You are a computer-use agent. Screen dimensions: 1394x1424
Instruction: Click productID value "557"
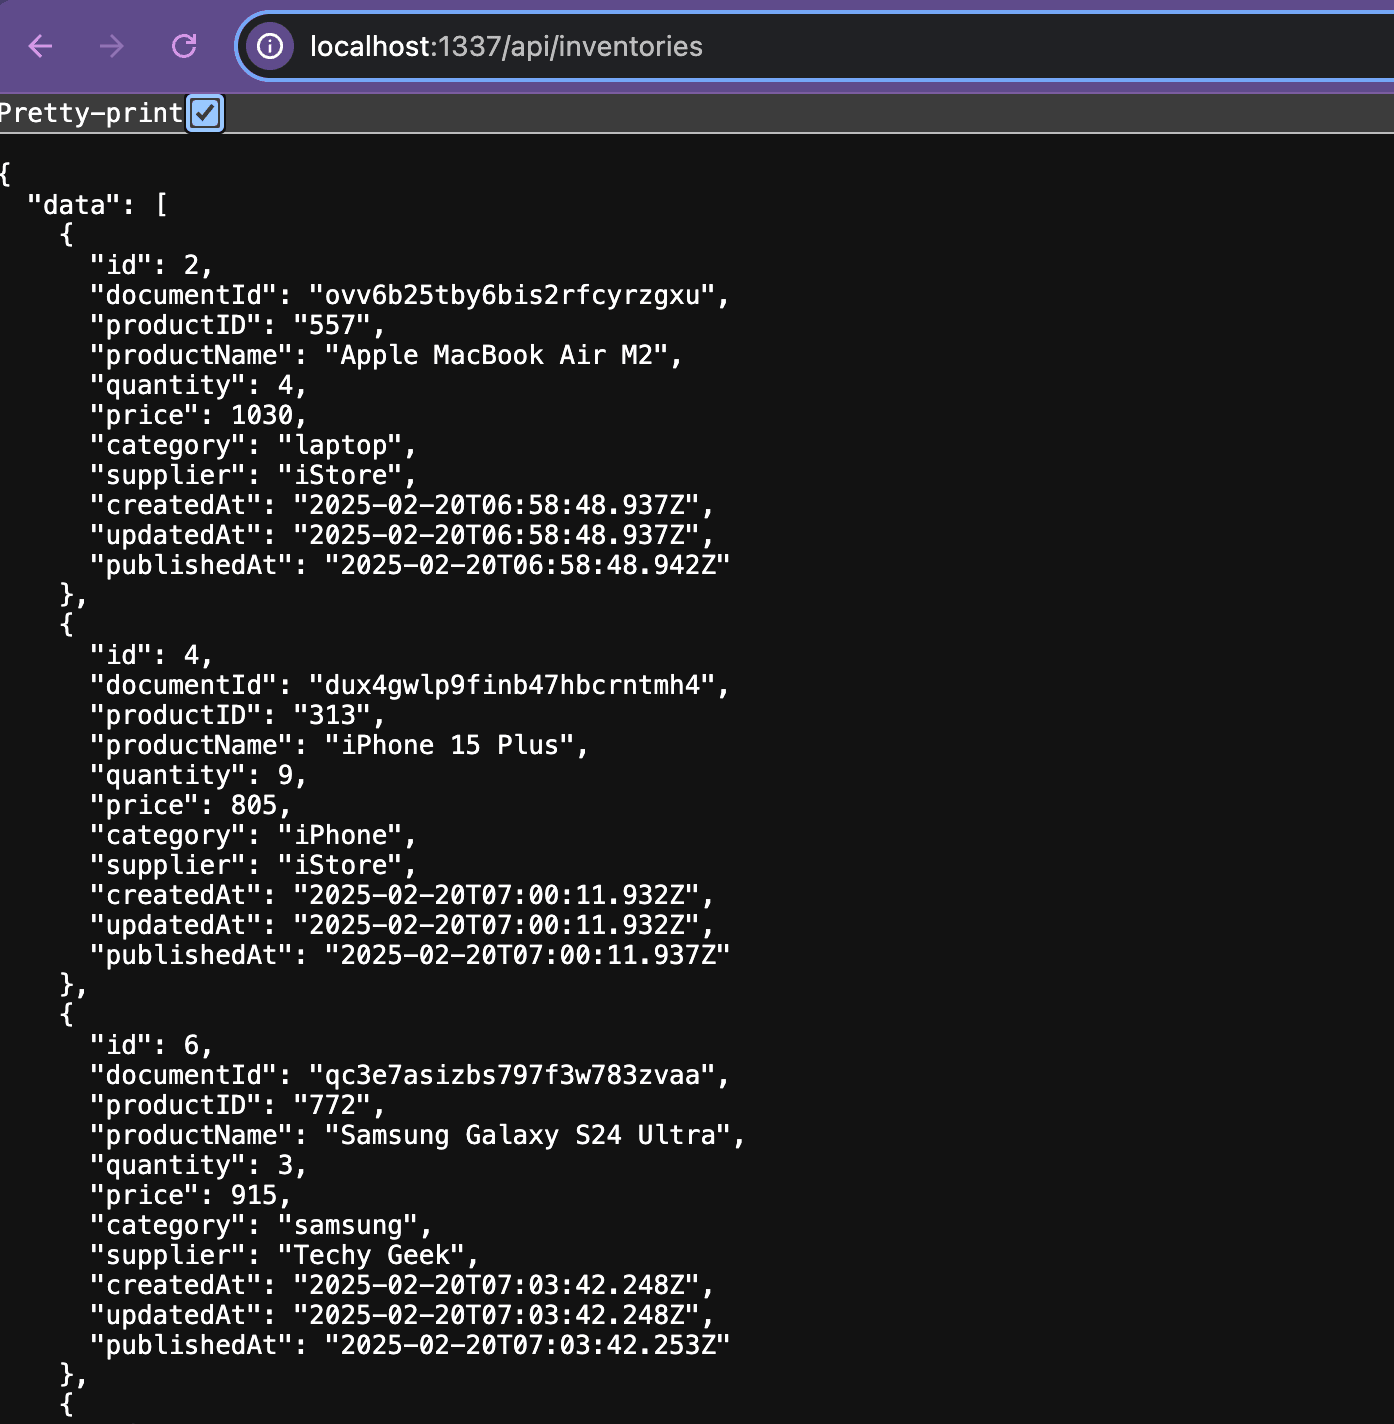click(x=332, y=325)
